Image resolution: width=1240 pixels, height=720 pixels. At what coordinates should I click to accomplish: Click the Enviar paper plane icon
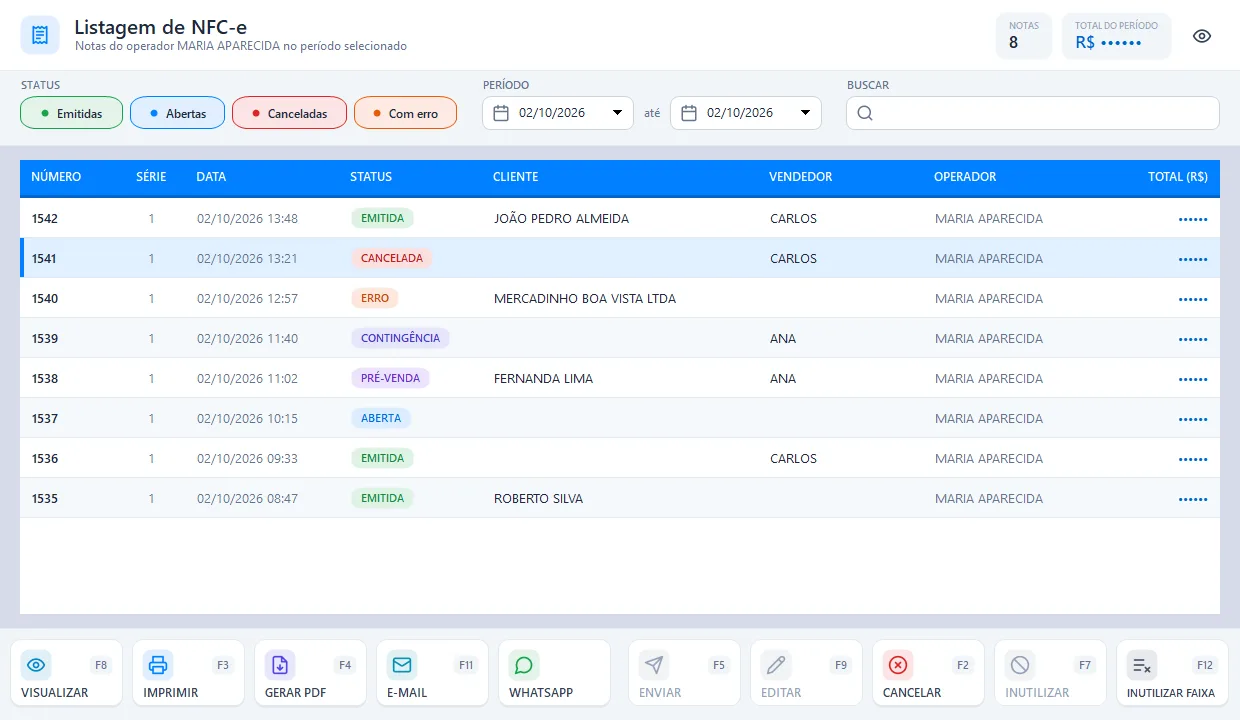tap(654, 665)
